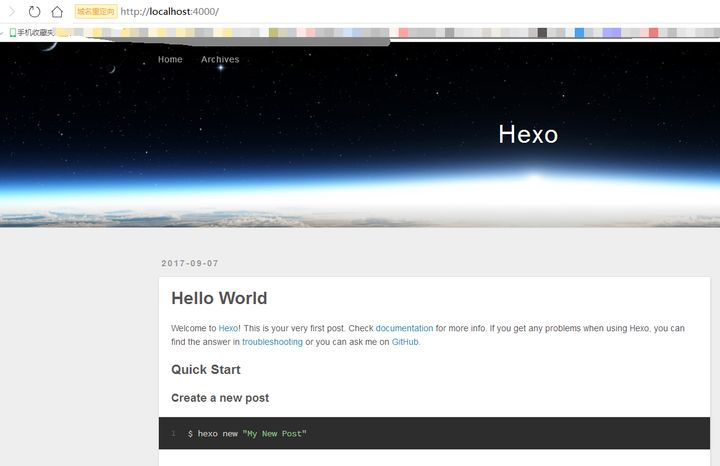
Task: Open the Hello World post title
Action: click(219, 298)
